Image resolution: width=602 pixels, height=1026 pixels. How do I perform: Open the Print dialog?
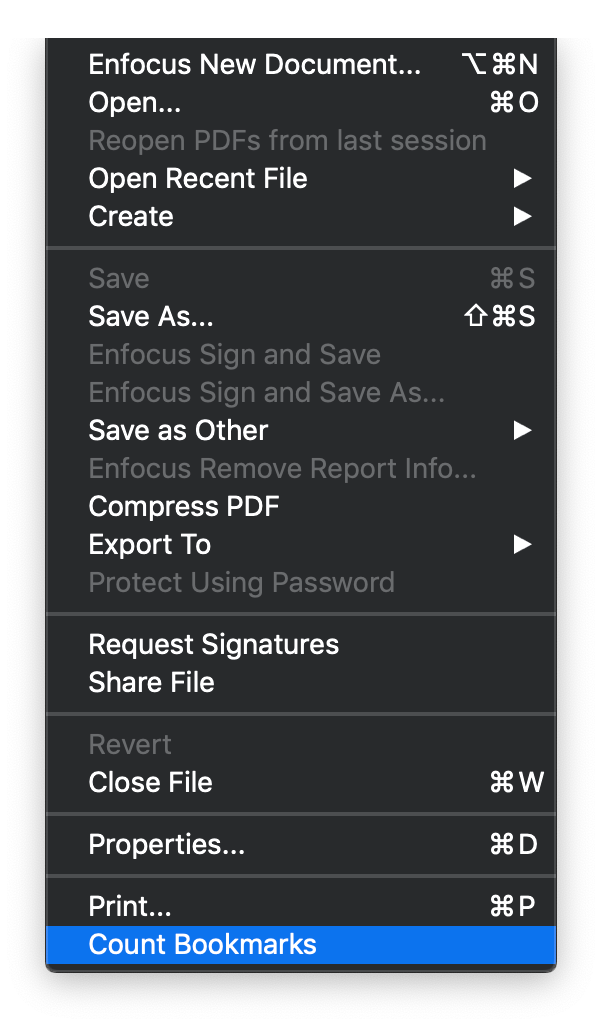(130, 906)
